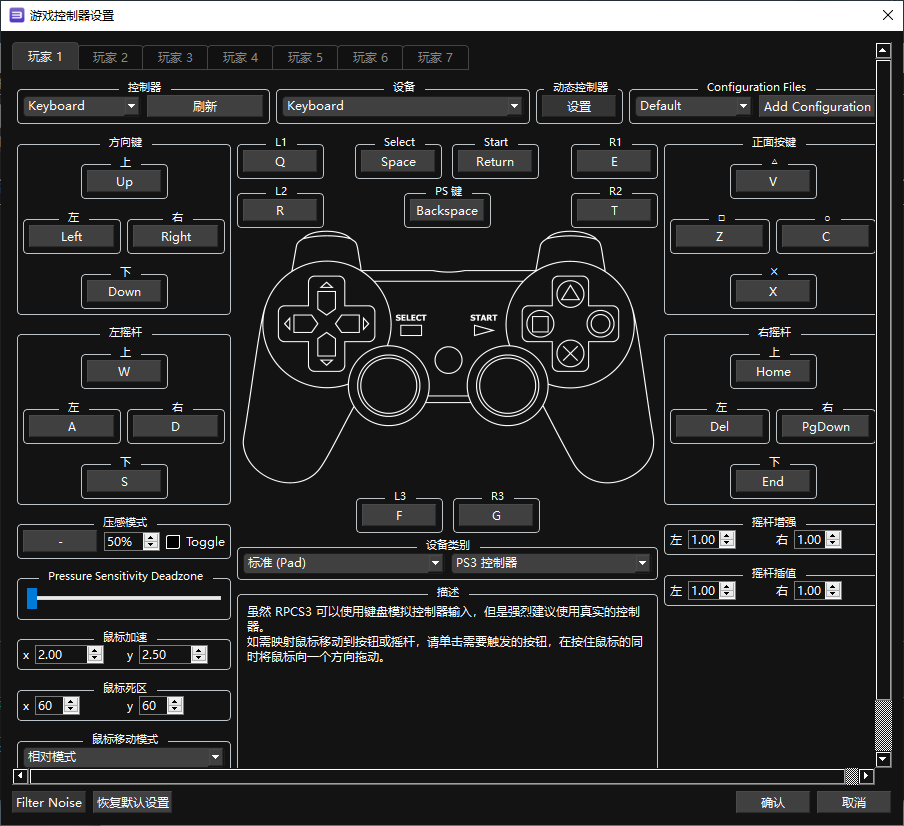904x826 pixels.
Task: Change the Start binding Return
Action: 495,162
